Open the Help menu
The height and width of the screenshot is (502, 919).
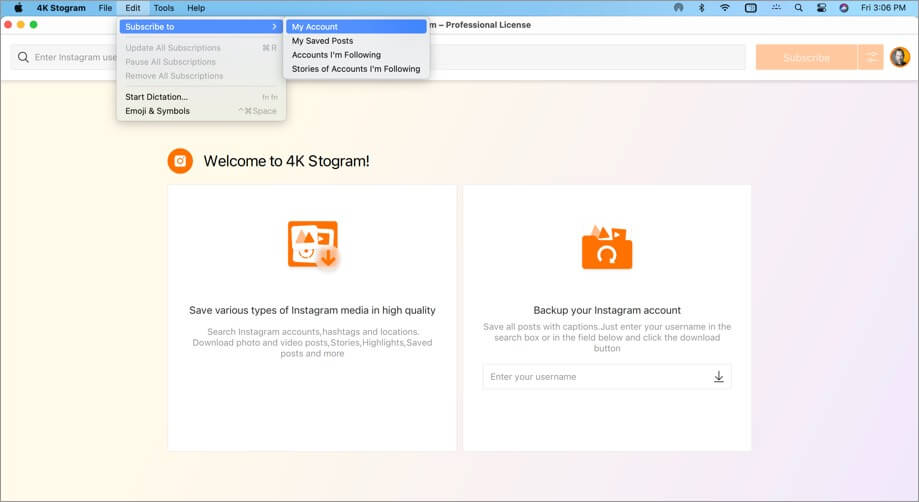[196, 8]
